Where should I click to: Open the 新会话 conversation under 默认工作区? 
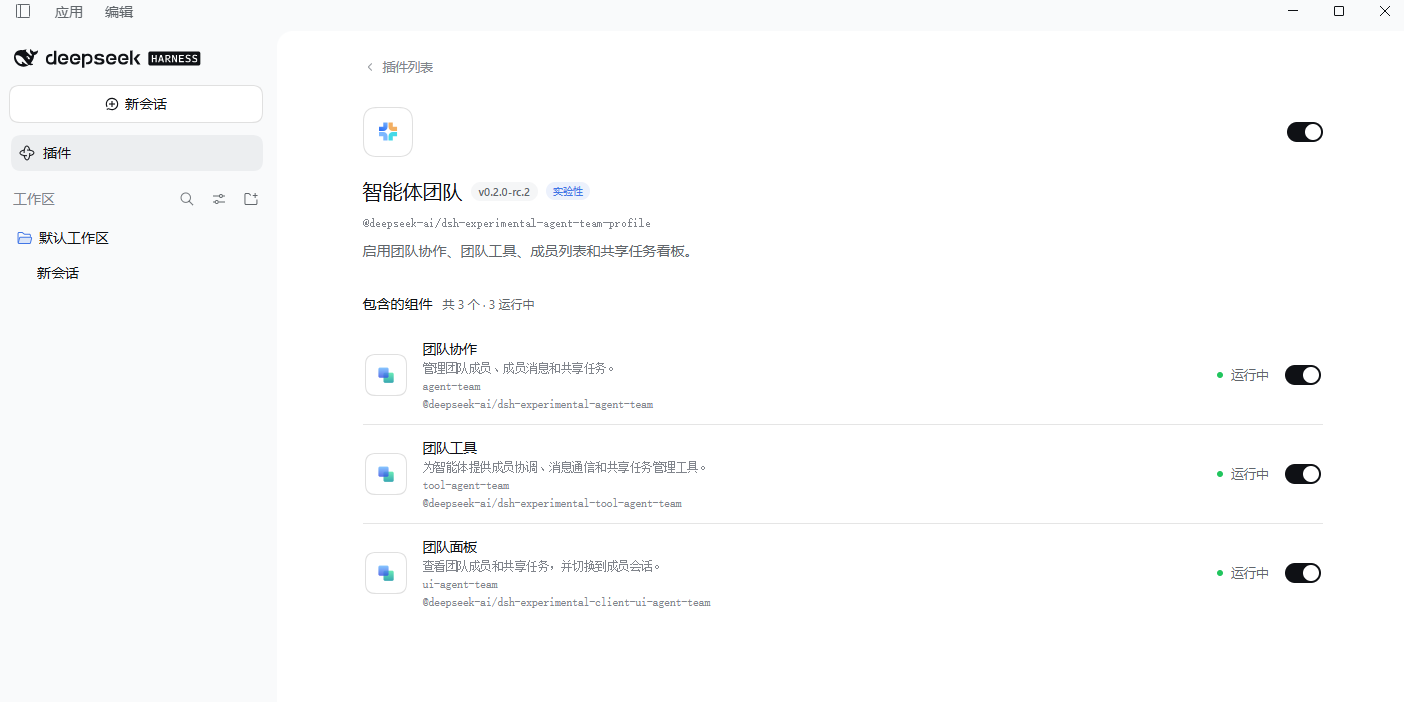[58, 273]
